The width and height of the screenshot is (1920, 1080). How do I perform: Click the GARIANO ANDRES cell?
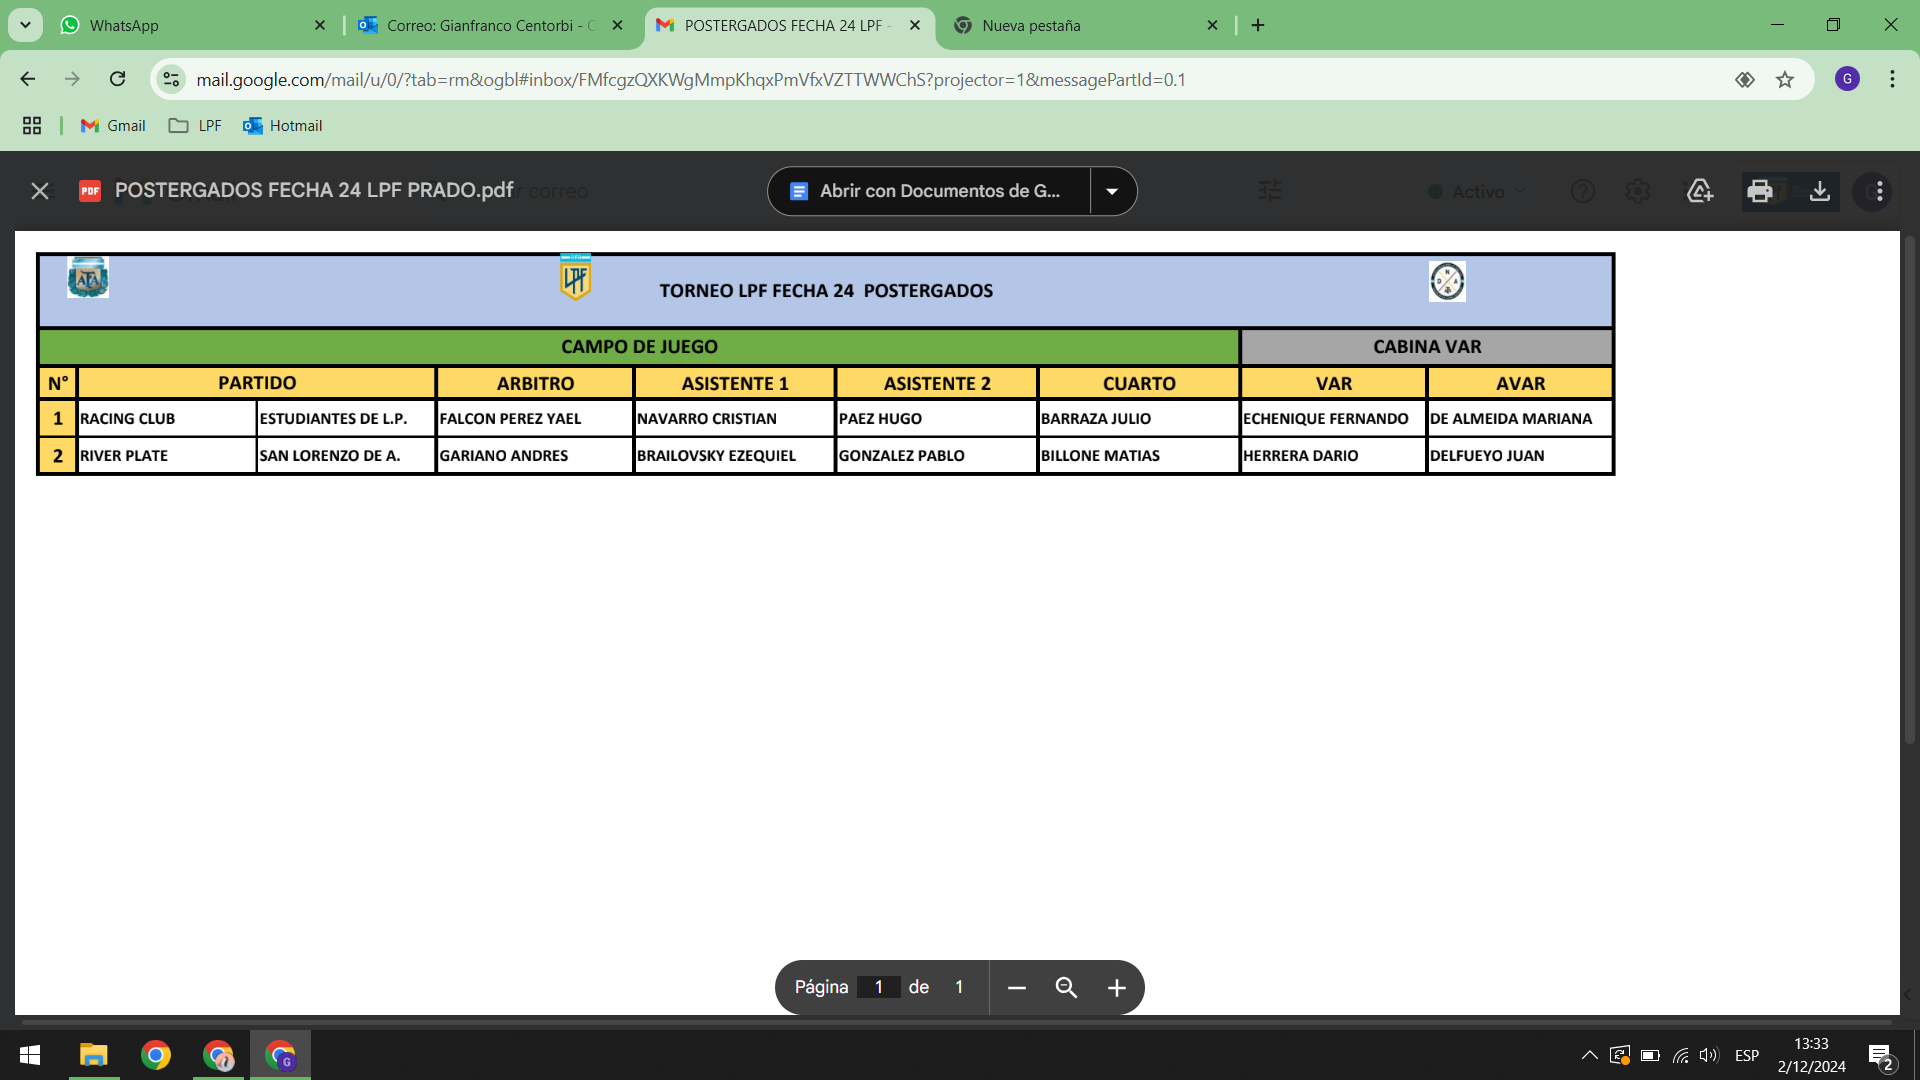click(535, 455)
